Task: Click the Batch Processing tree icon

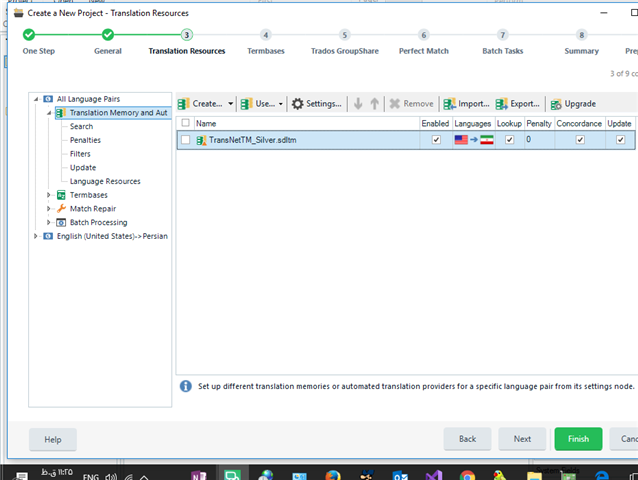Action: (x=61, y=223)
